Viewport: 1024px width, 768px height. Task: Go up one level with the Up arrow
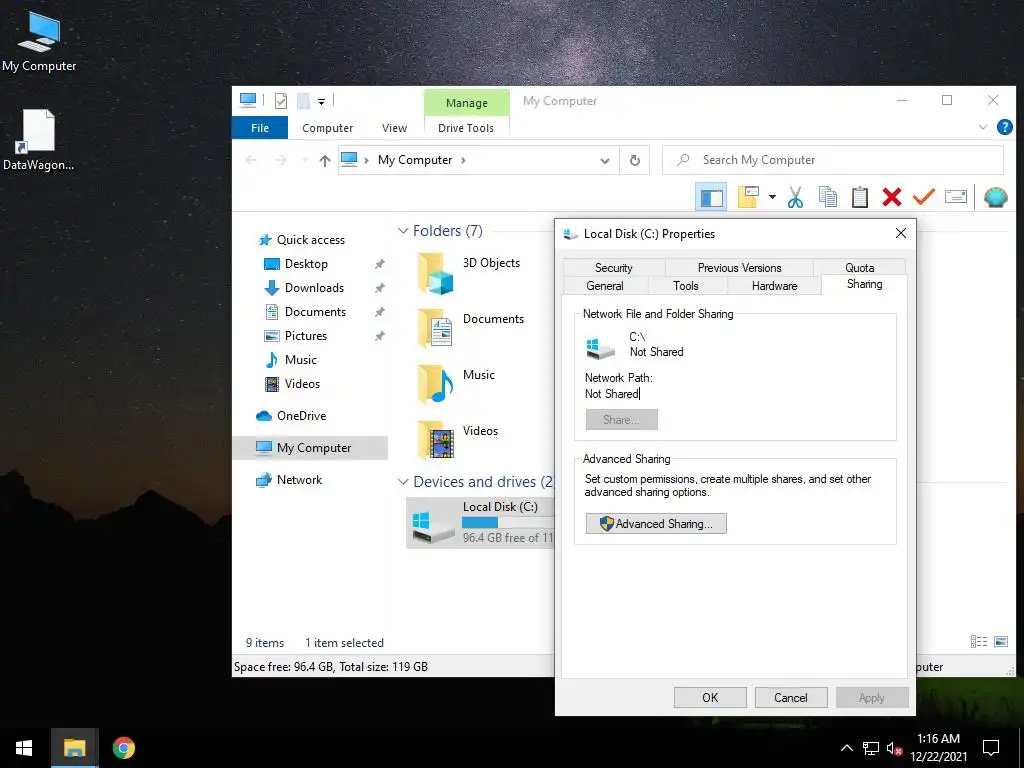[325, 161]
